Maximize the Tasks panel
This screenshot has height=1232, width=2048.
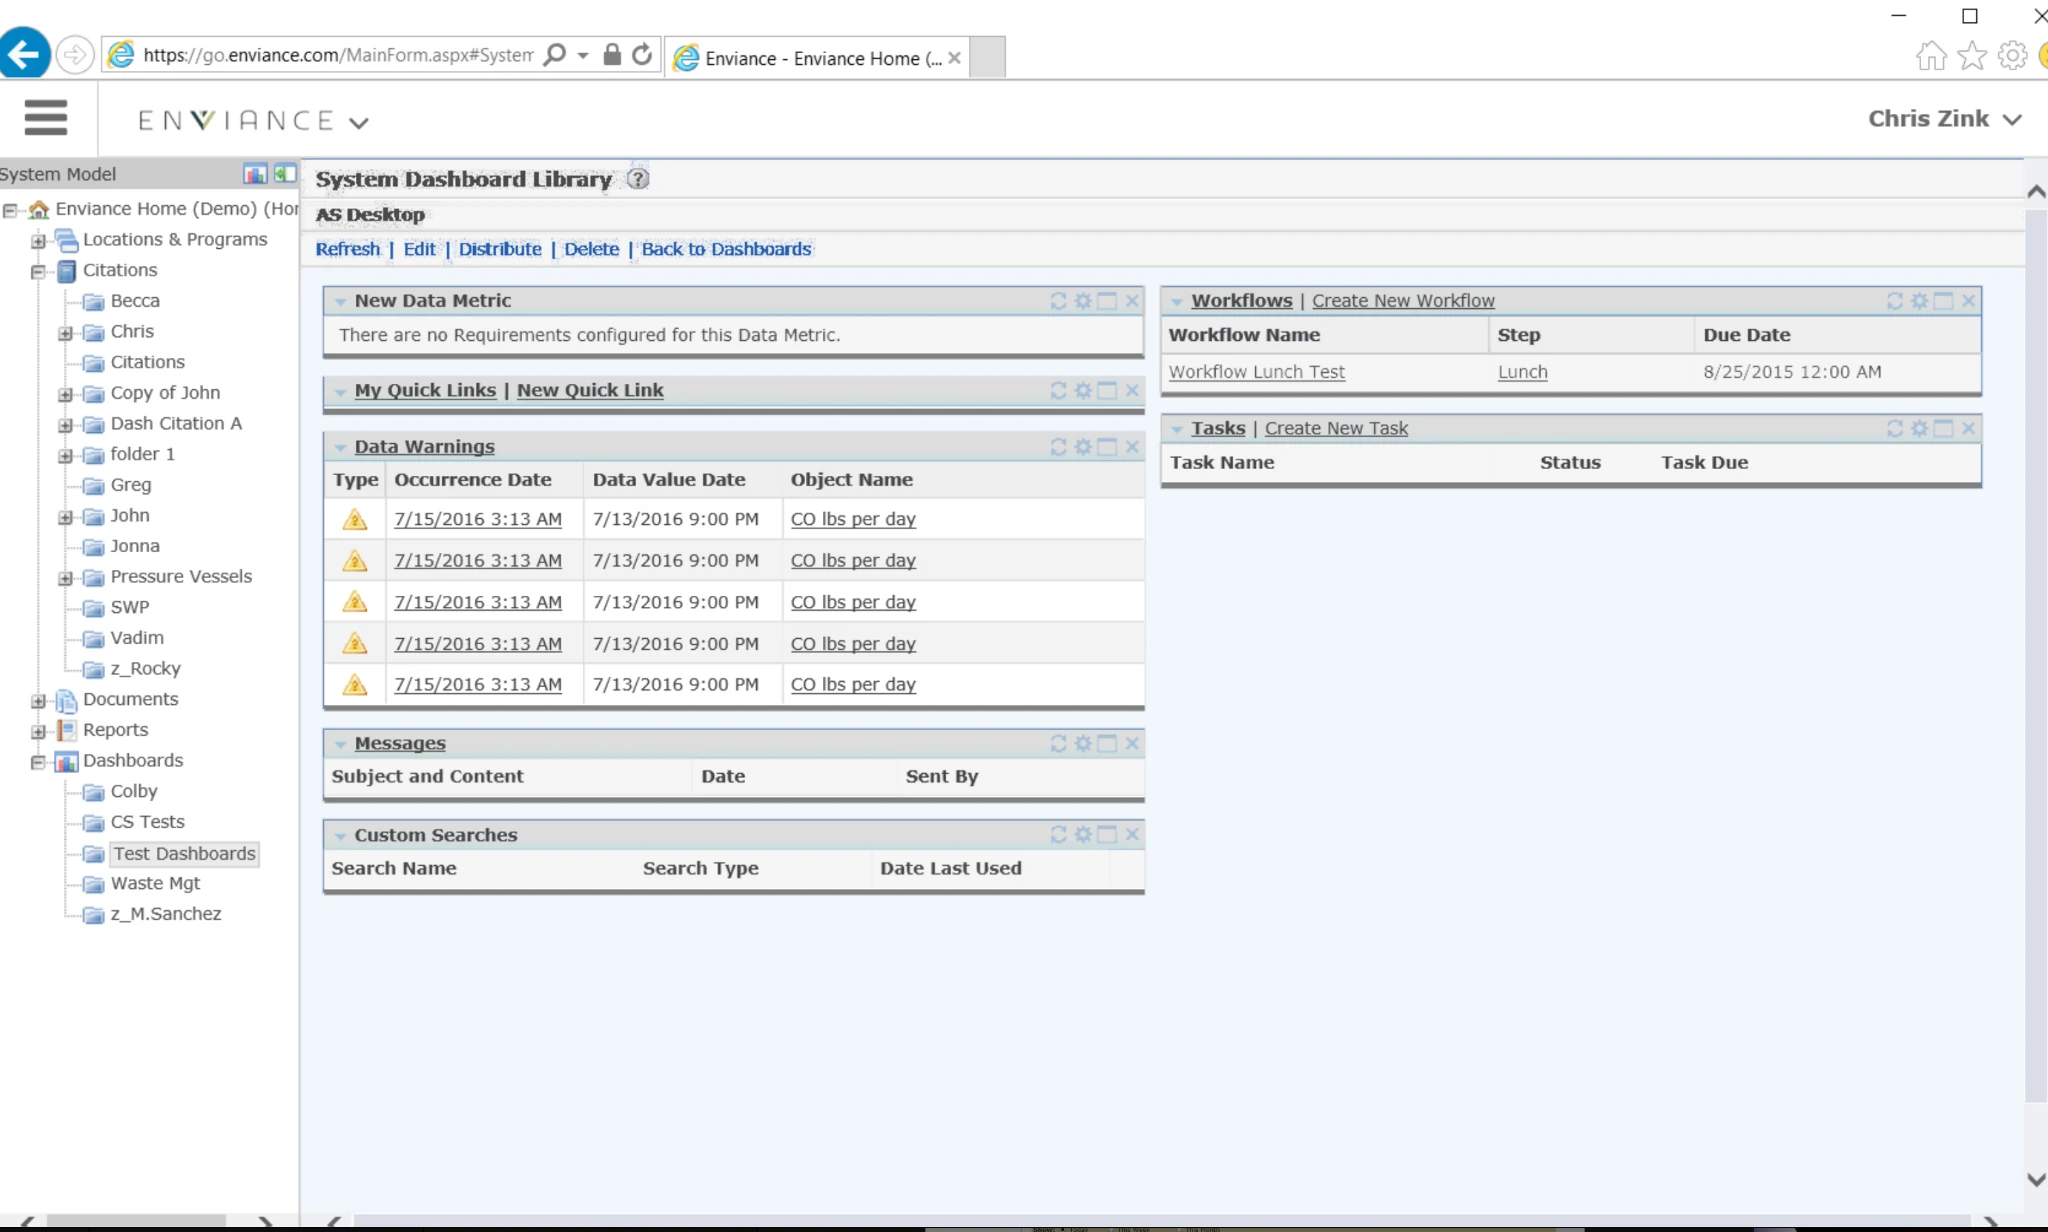(x=1943, y=428)
